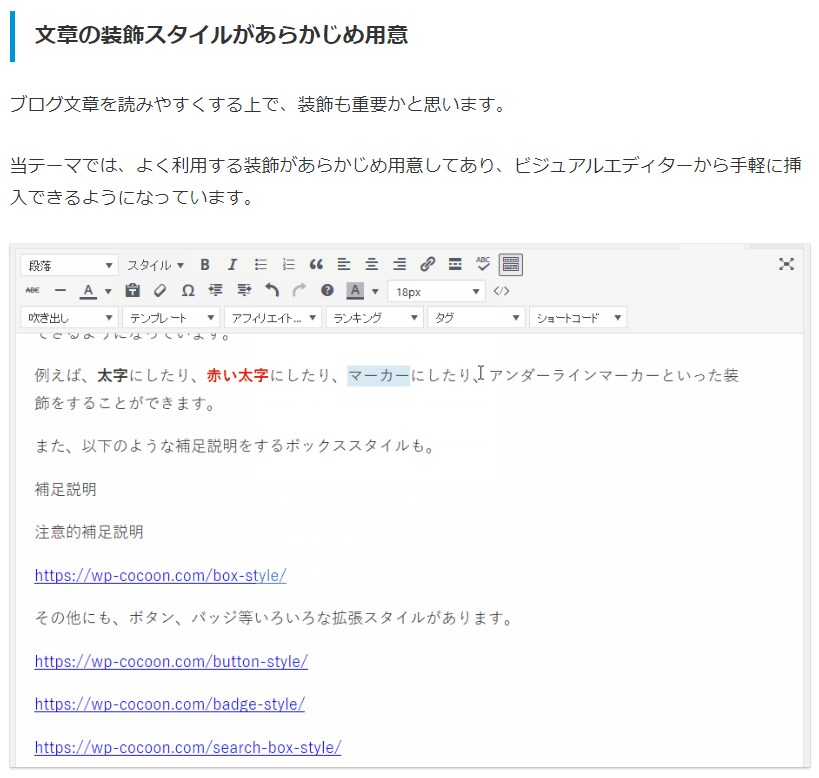Click the highlighted マーカー text
Image resolution: width=819 pixels, height=778 pixels.
(379, 375)
